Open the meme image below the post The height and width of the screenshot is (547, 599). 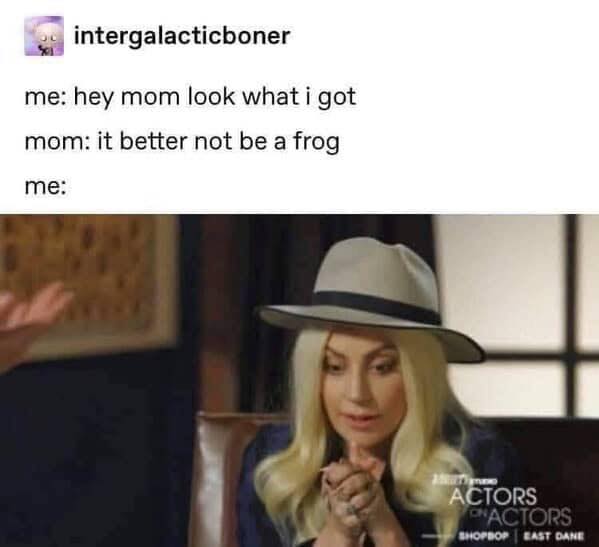300,380
